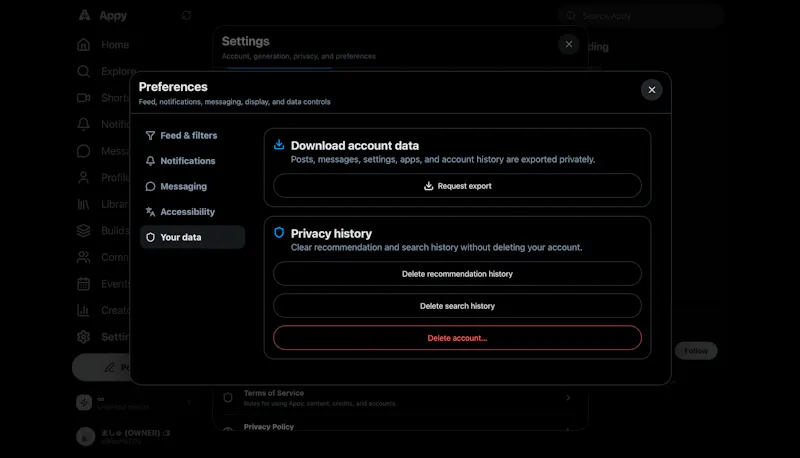Click the Home icon in sidebar
The width and height of the screenshot is (800, 458).
point(84,45)
